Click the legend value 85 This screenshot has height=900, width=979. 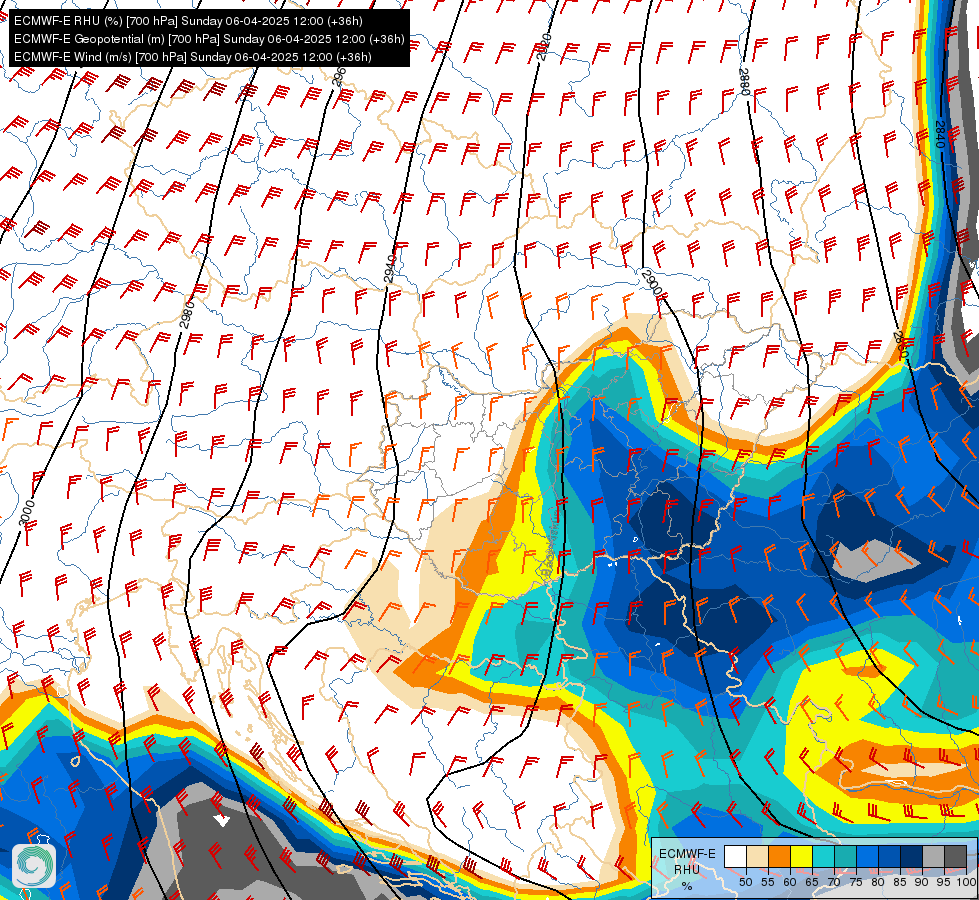tap(900, 882)
